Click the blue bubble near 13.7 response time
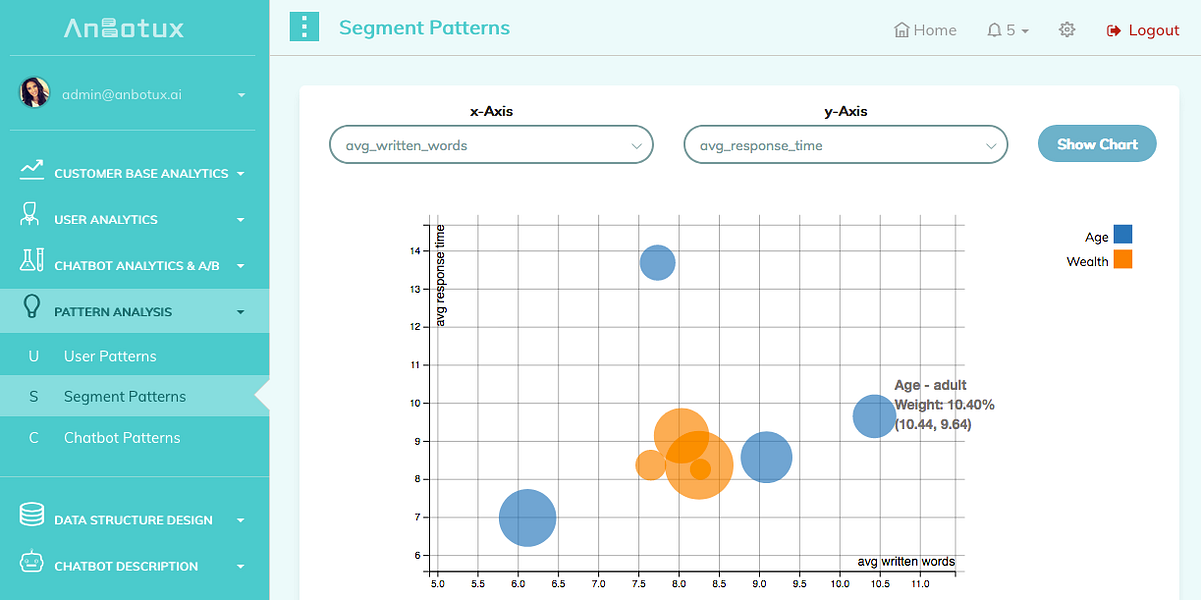This screenshot has height=600, width=1201. [657, 264]
